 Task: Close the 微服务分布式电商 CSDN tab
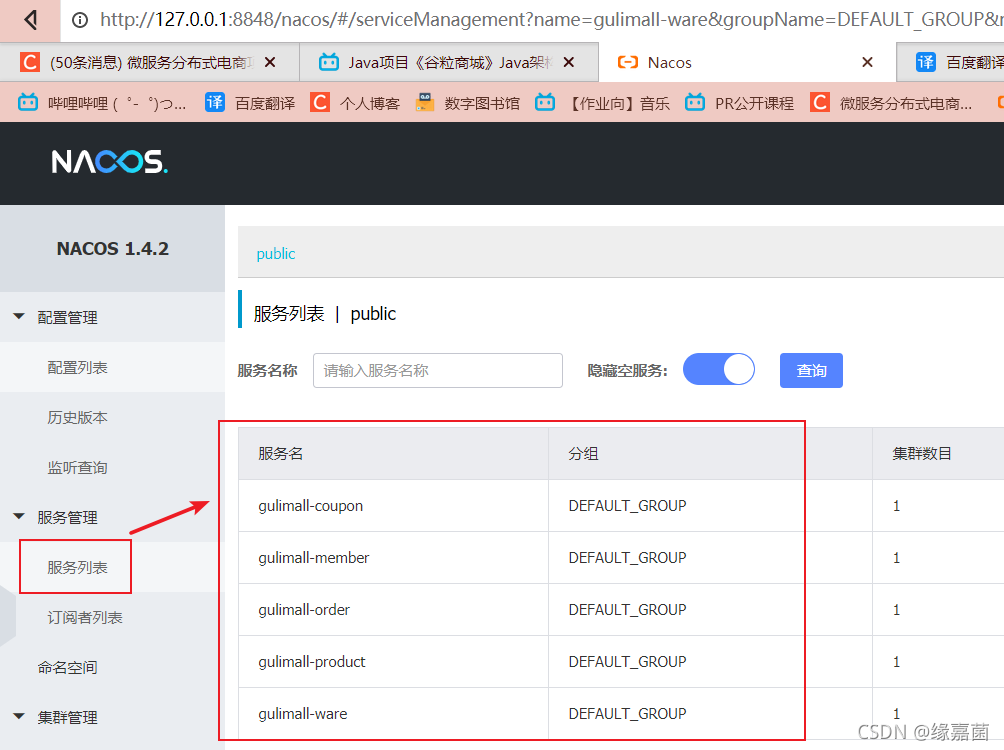(270, 62)
